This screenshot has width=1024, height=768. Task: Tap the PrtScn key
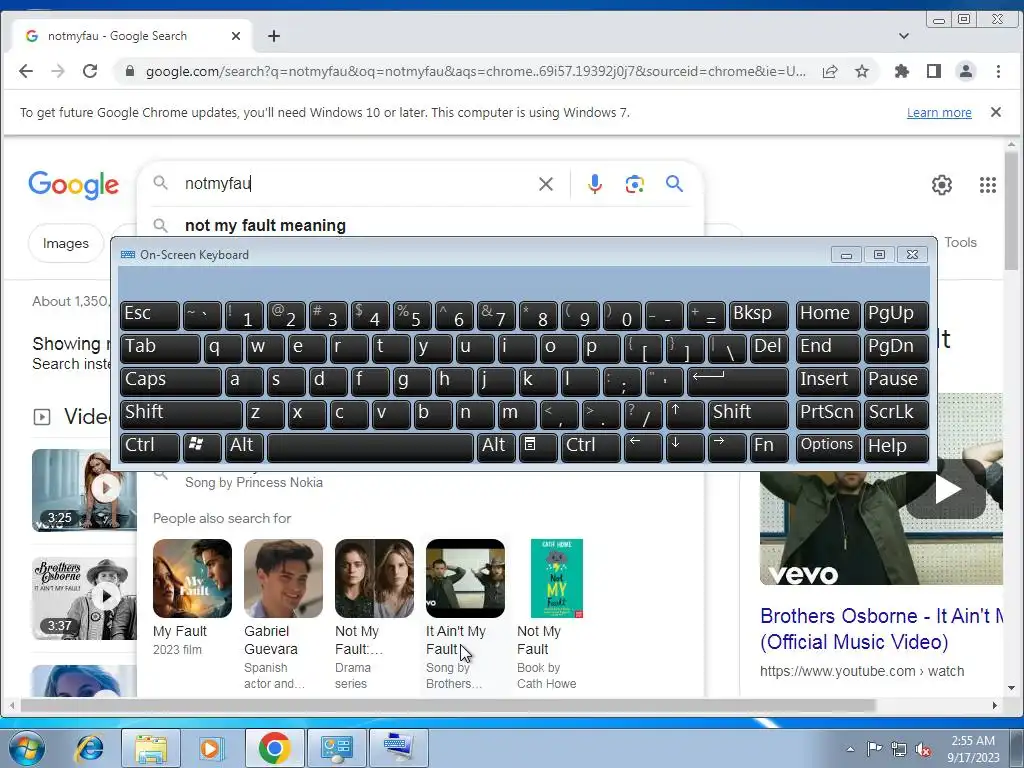click(x=828, y=414)
